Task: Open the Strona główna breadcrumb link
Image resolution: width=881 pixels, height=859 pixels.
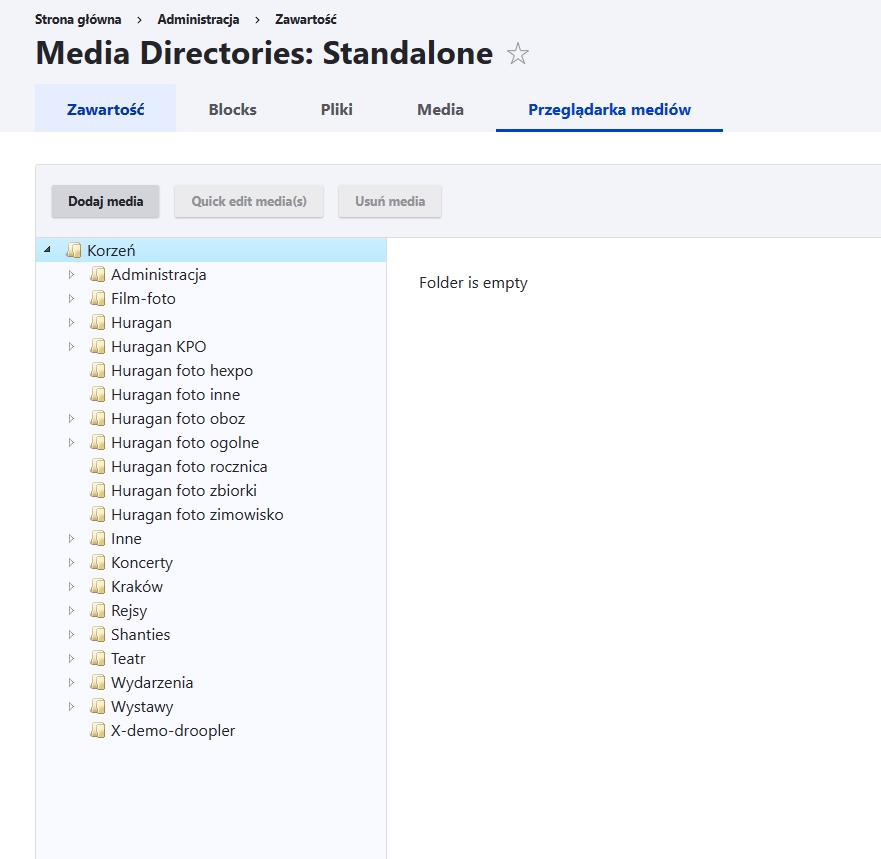Action: point(77,18)
